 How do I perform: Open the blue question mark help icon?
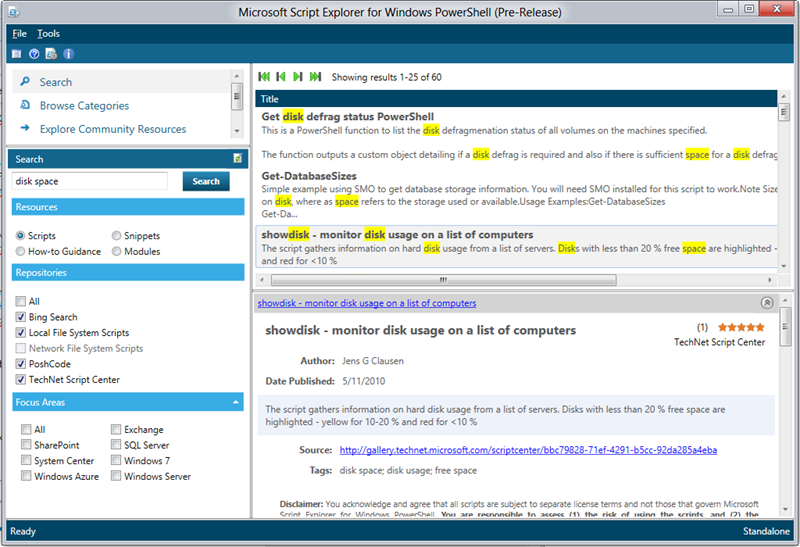34,54
